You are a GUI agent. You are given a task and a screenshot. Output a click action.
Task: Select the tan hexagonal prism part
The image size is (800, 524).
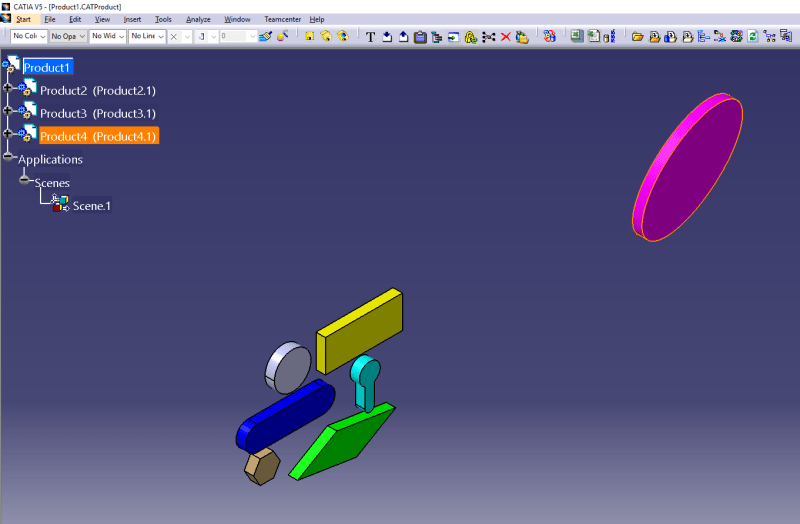click(262, 466)
